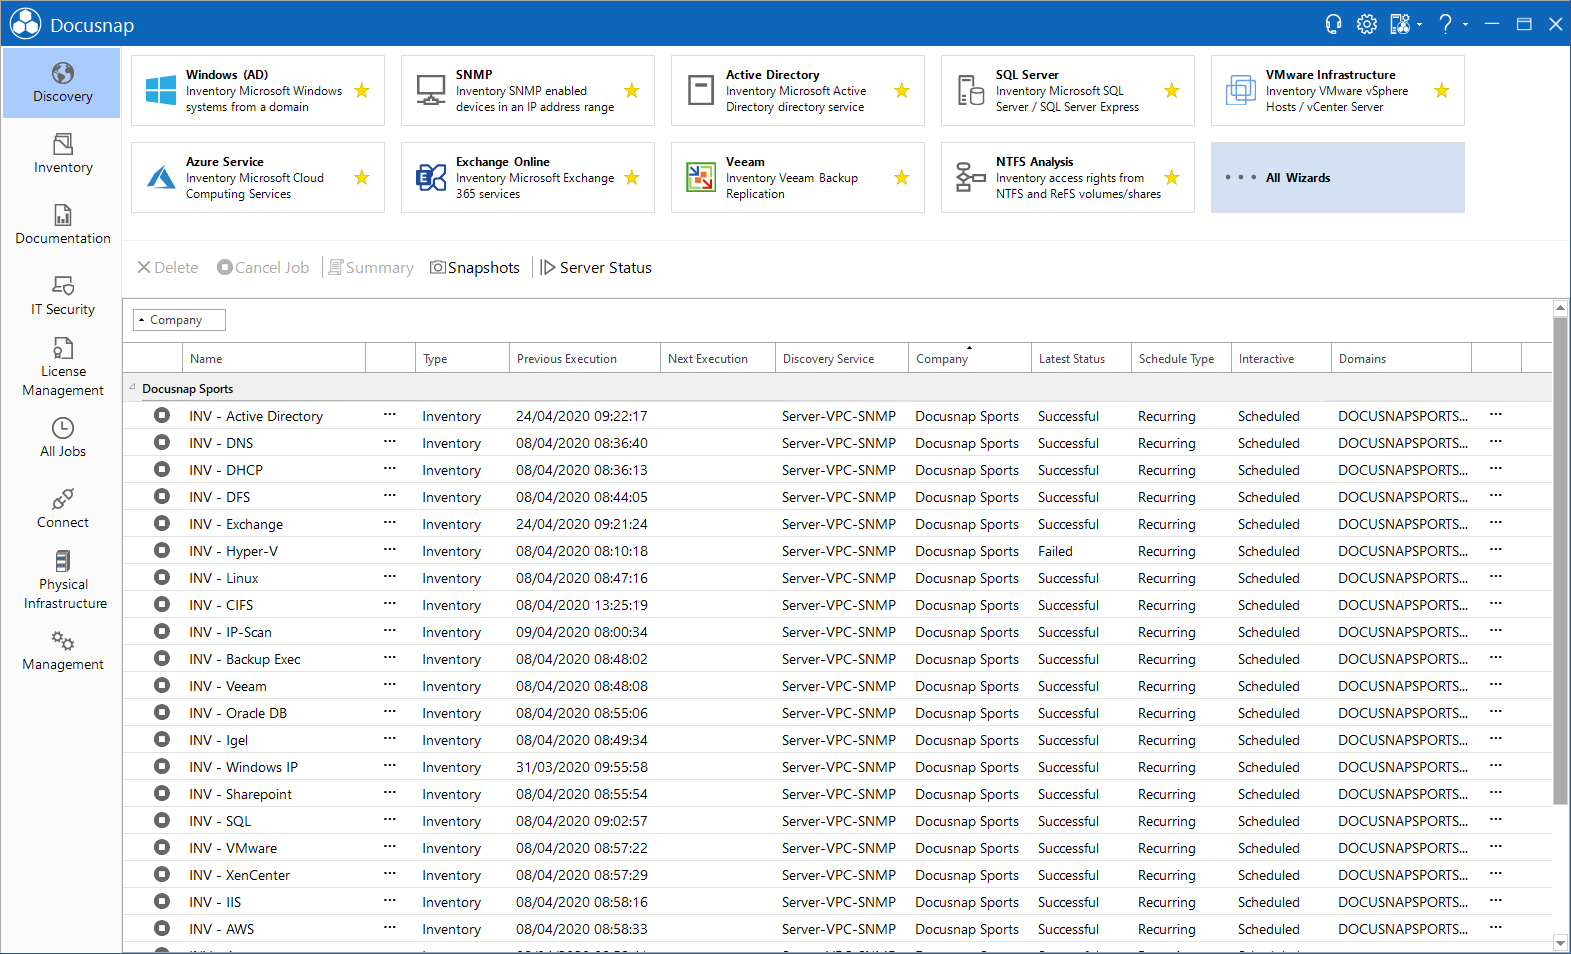Click the vertical scrollbar down arrow

tap(1560, 942)
